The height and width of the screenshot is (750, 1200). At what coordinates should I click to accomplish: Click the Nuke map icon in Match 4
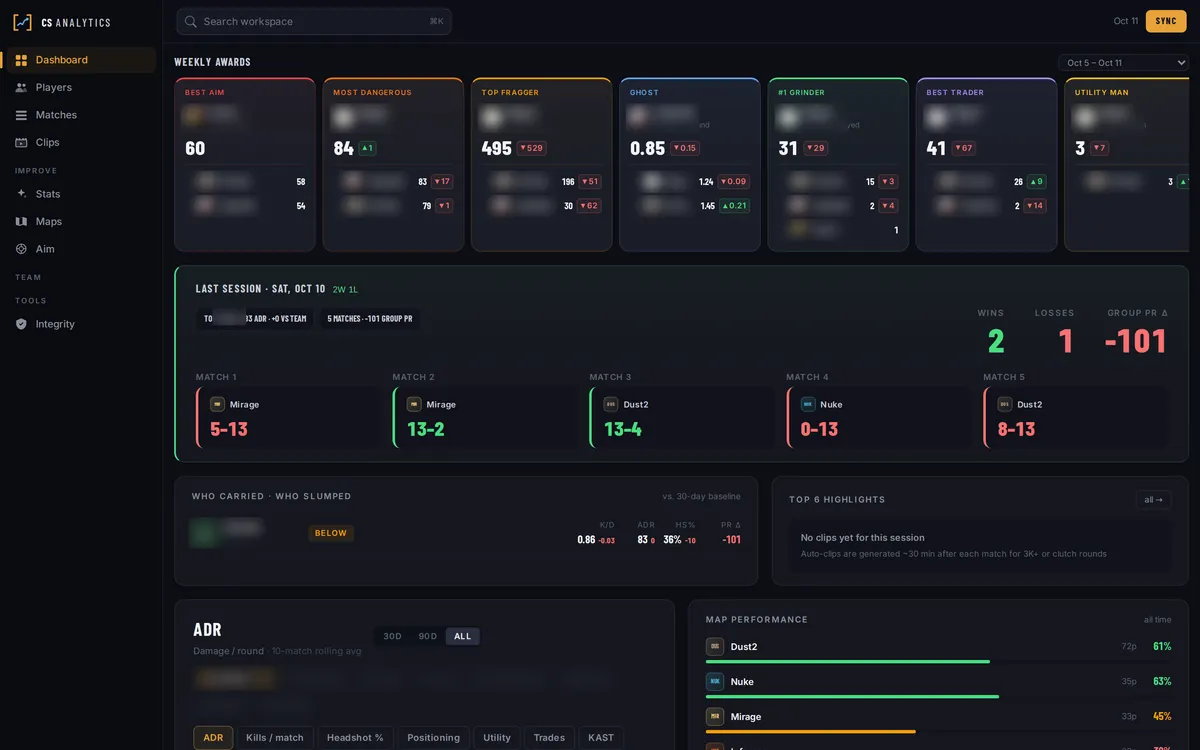tap(808, 405)
